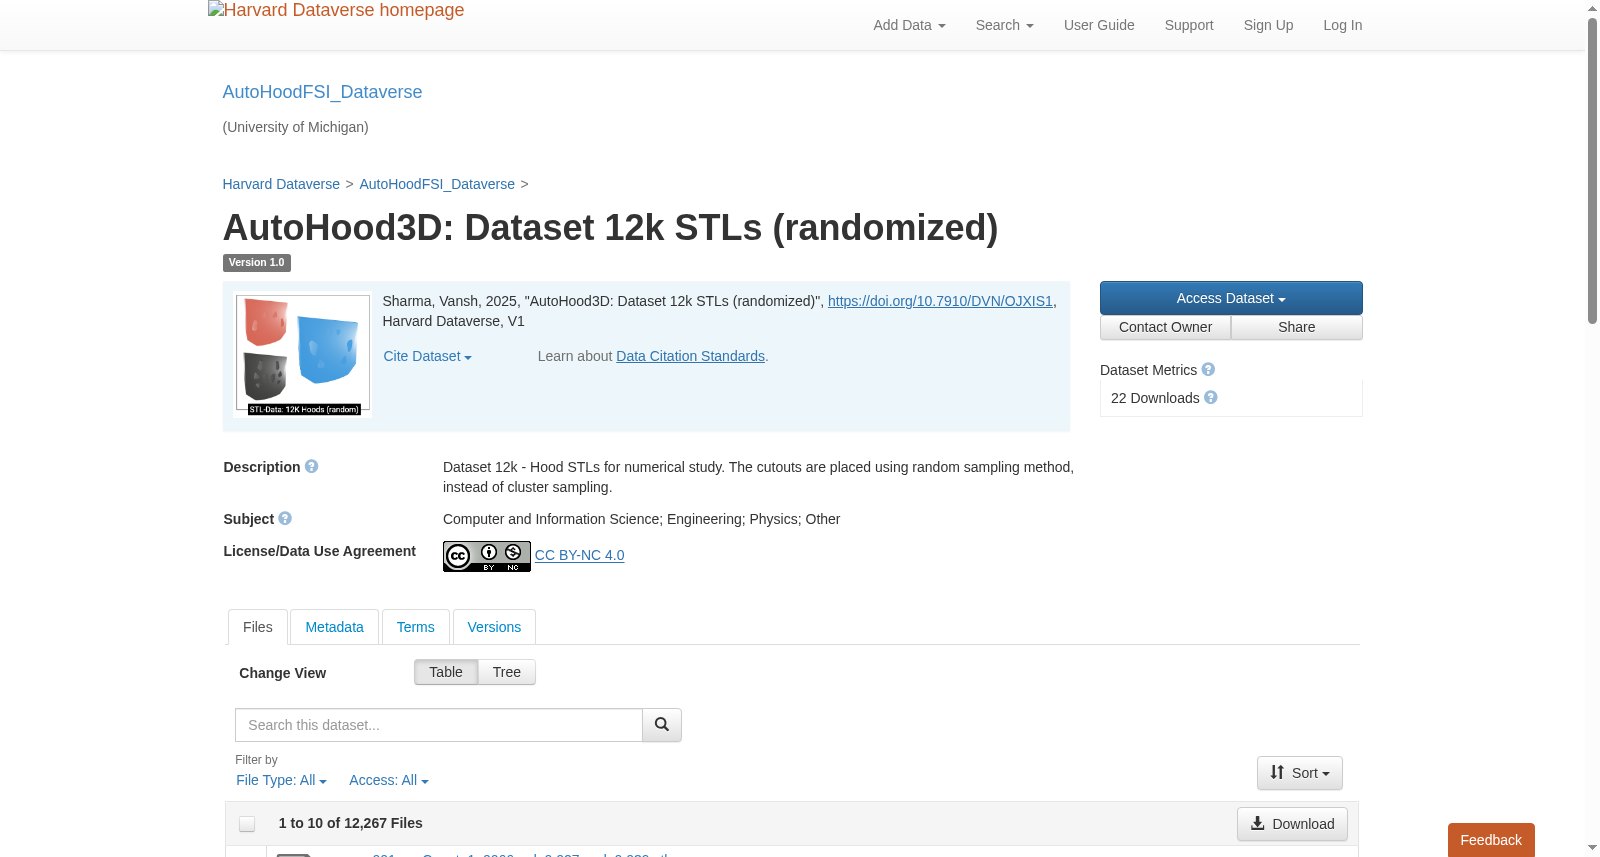1600x857 pixels.
Task: Click Sign Up in the navbar
Action: coord(1268,25)
